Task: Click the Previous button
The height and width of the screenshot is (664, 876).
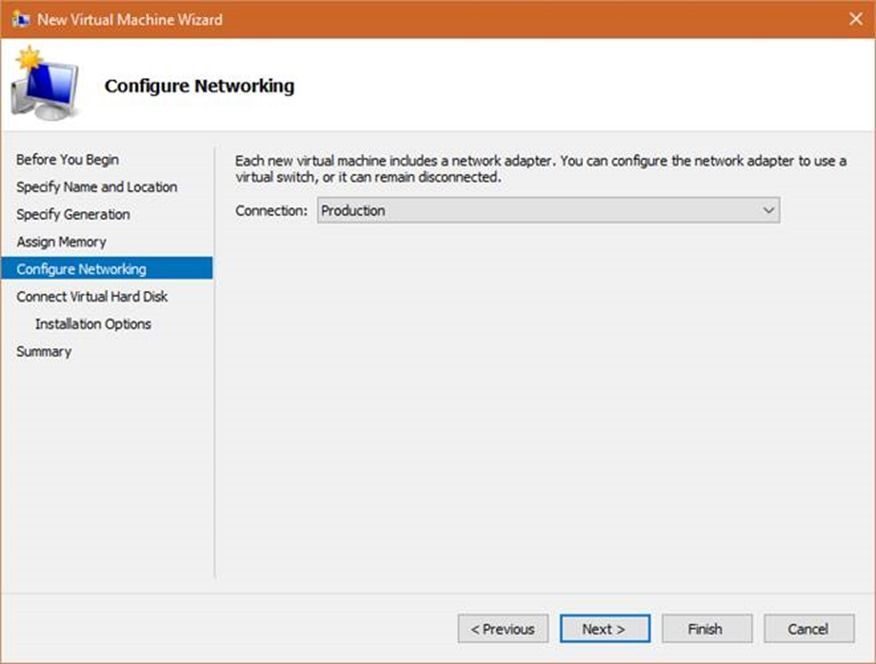Action: click(x=503, y=629)
